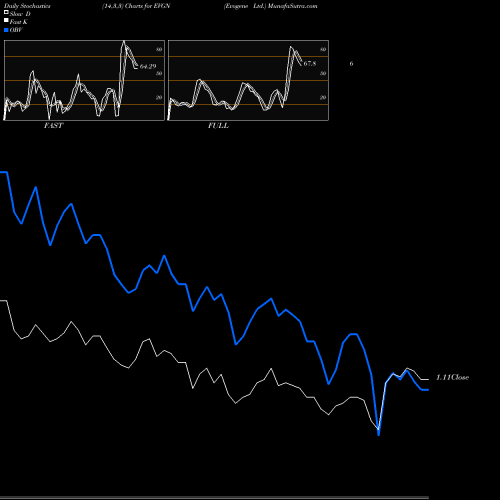Click the 50 axis label in FULL chart

[323, 73]
